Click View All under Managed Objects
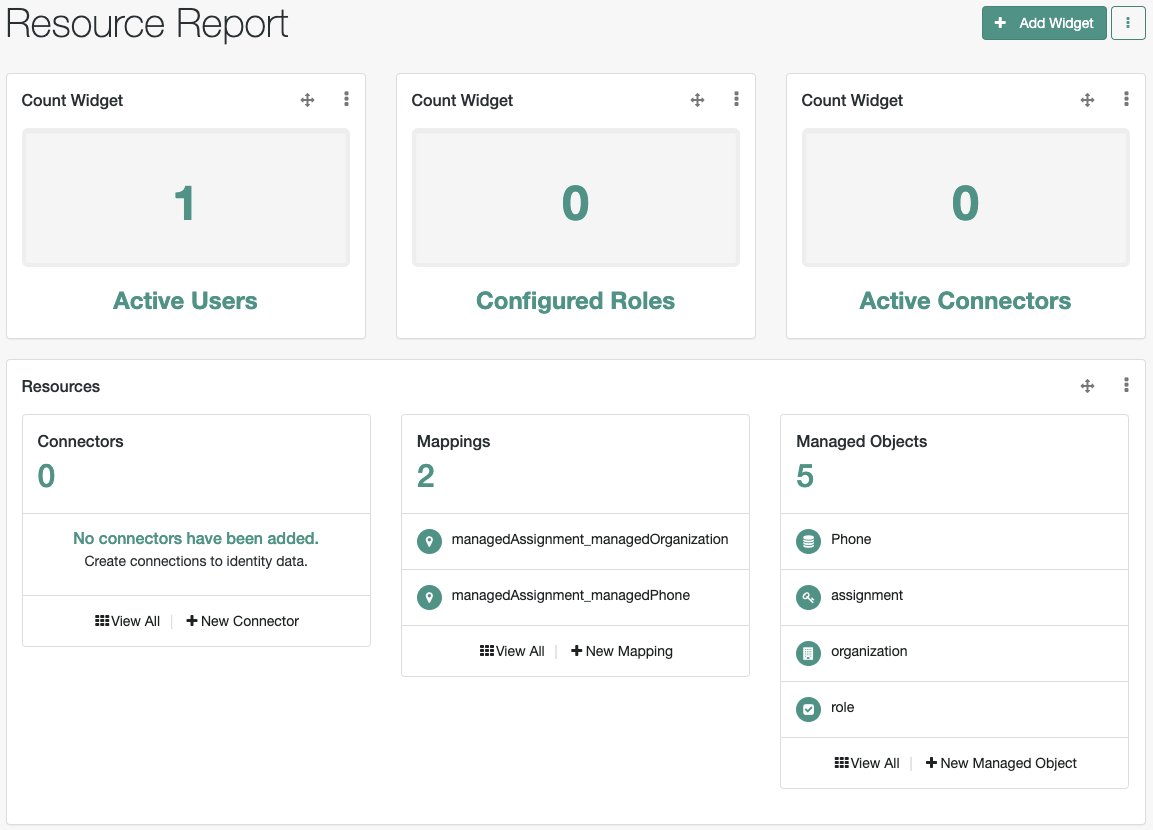This screenshot has width=1153, height=830. pos(867,762)
